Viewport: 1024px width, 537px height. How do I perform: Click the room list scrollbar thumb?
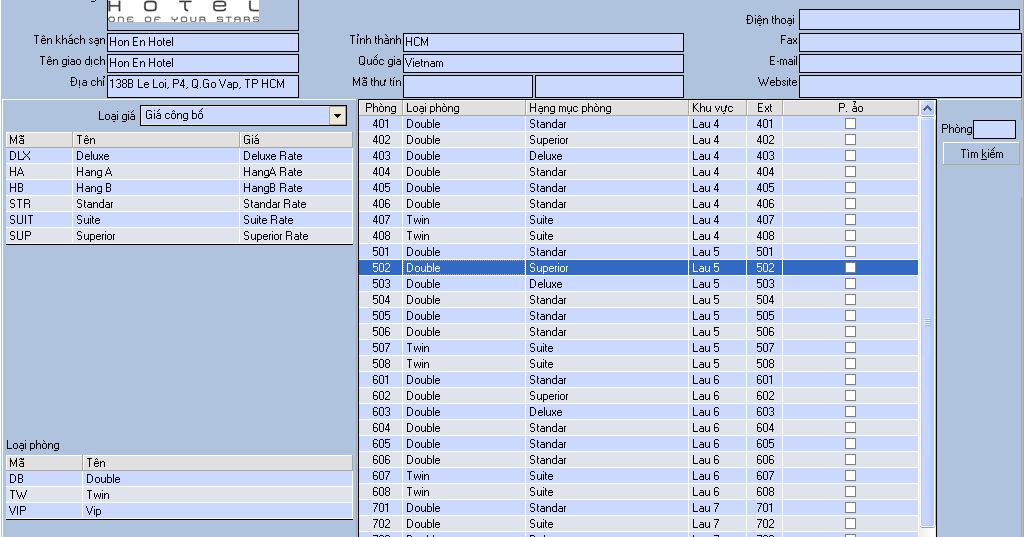927,321
